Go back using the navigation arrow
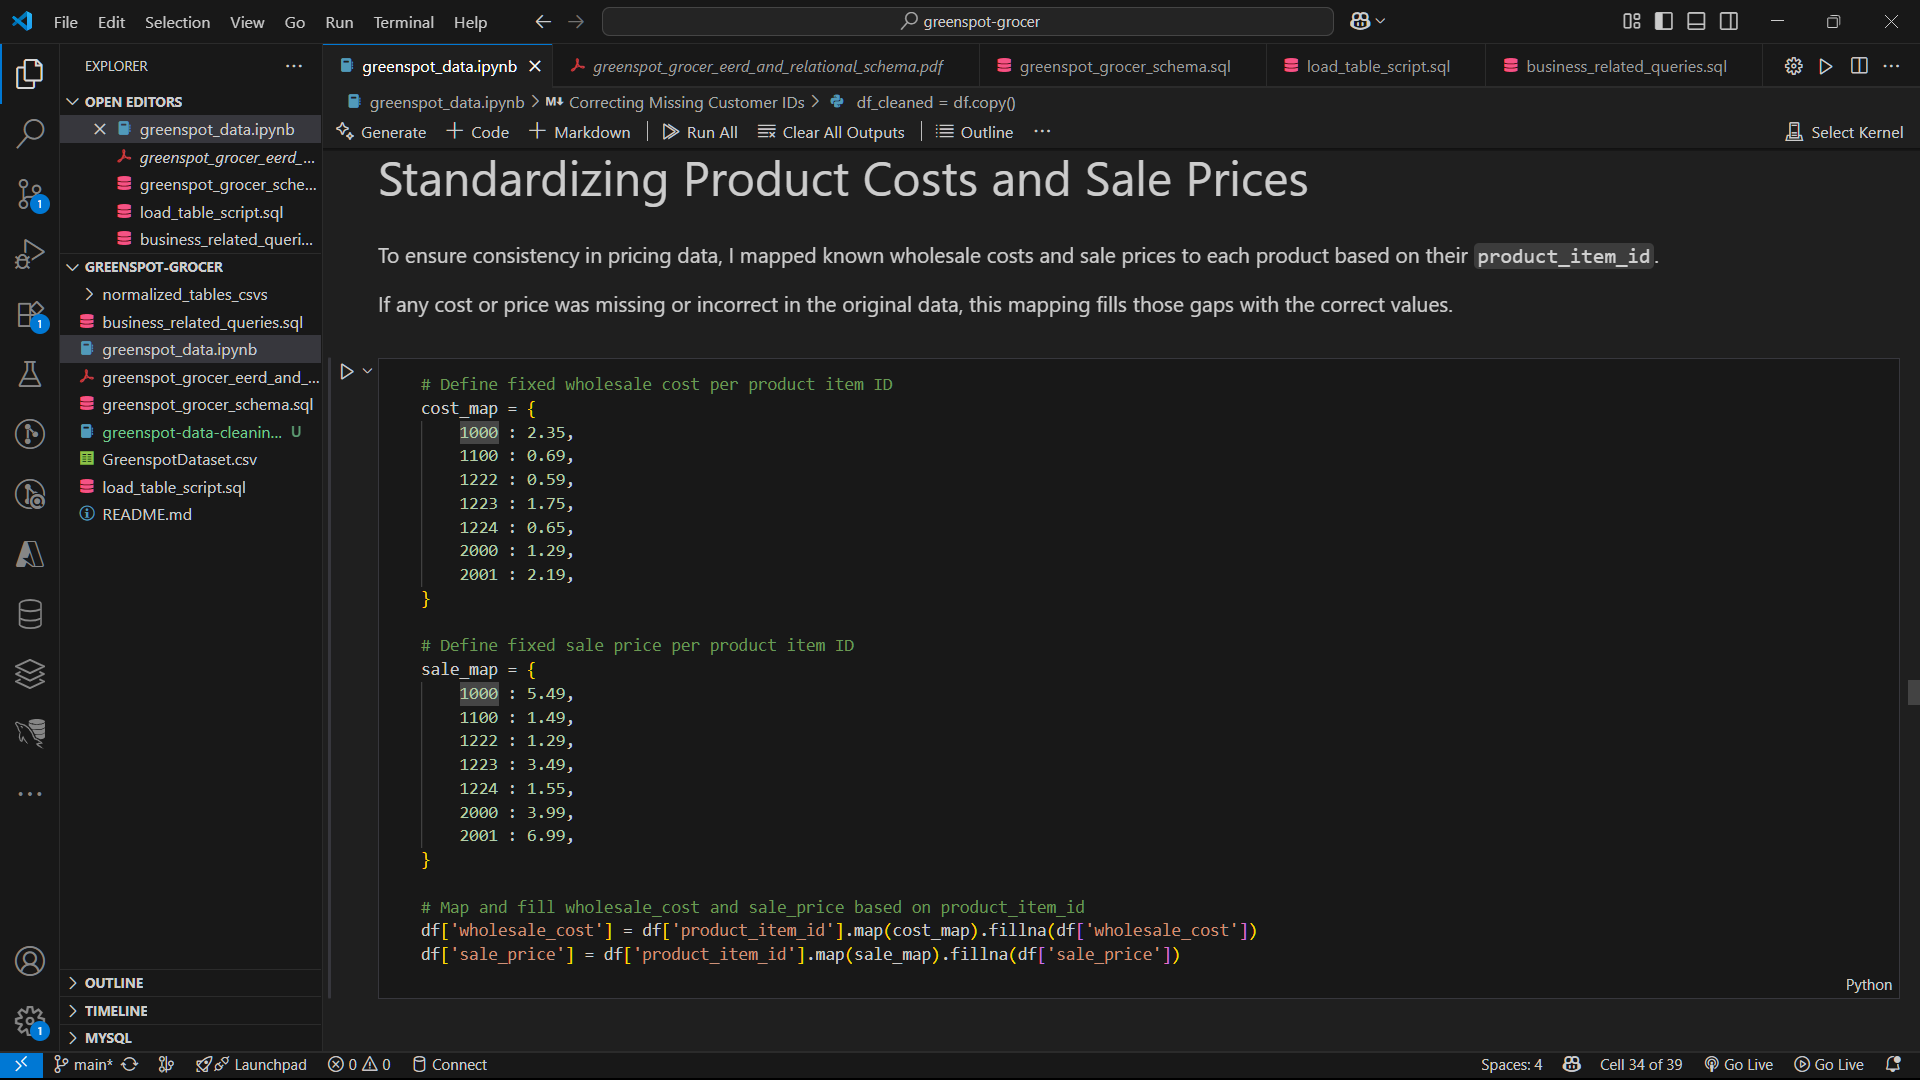The width and height of the screenshot is (1920, 1080). (x=543, y=21)
